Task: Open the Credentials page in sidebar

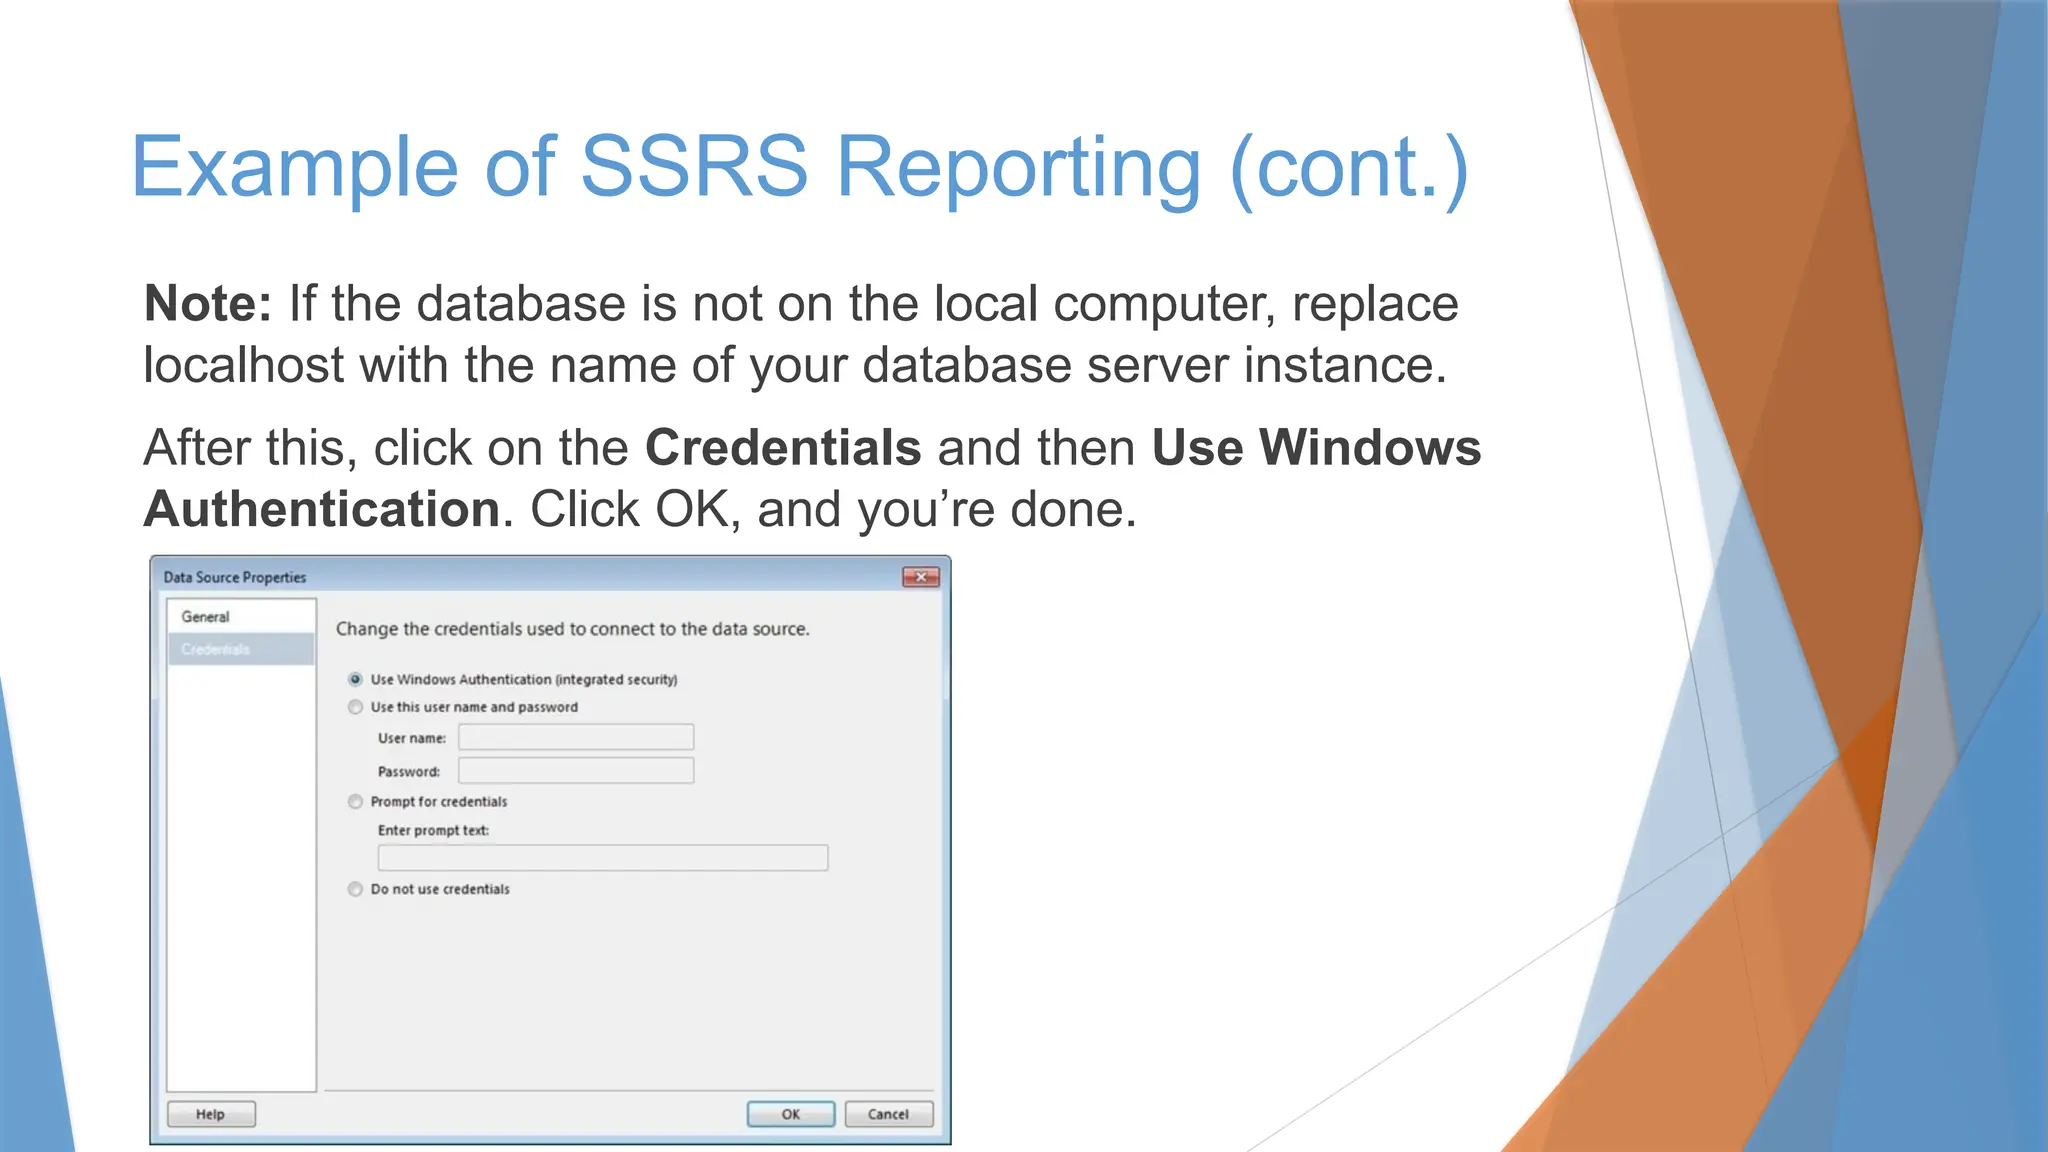Action: click(240, 649)
